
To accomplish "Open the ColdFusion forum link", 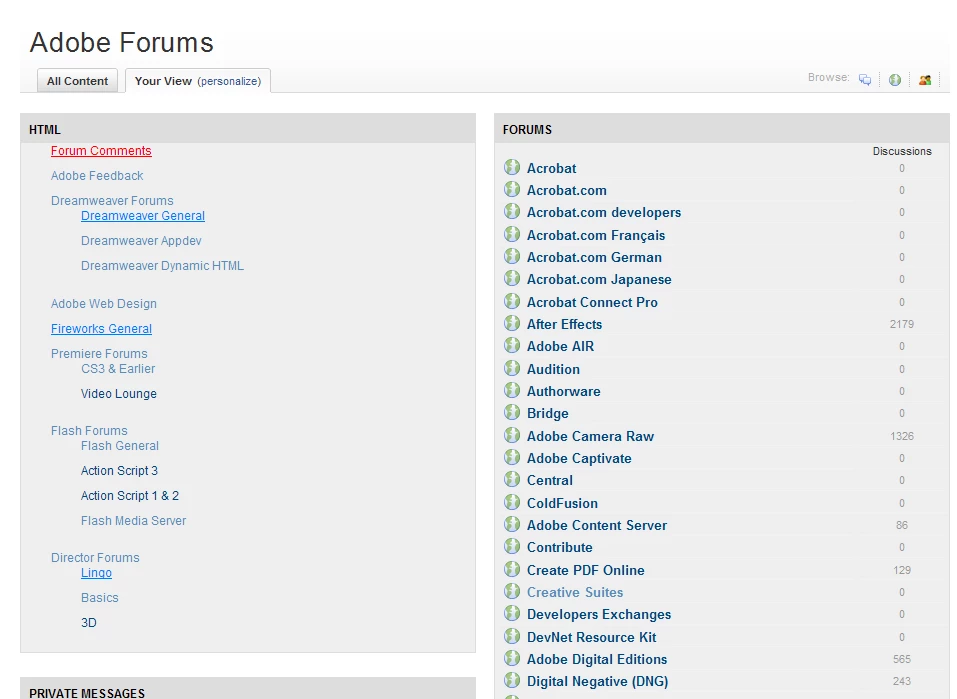I will pyautogui.click(x=562, y=503).
